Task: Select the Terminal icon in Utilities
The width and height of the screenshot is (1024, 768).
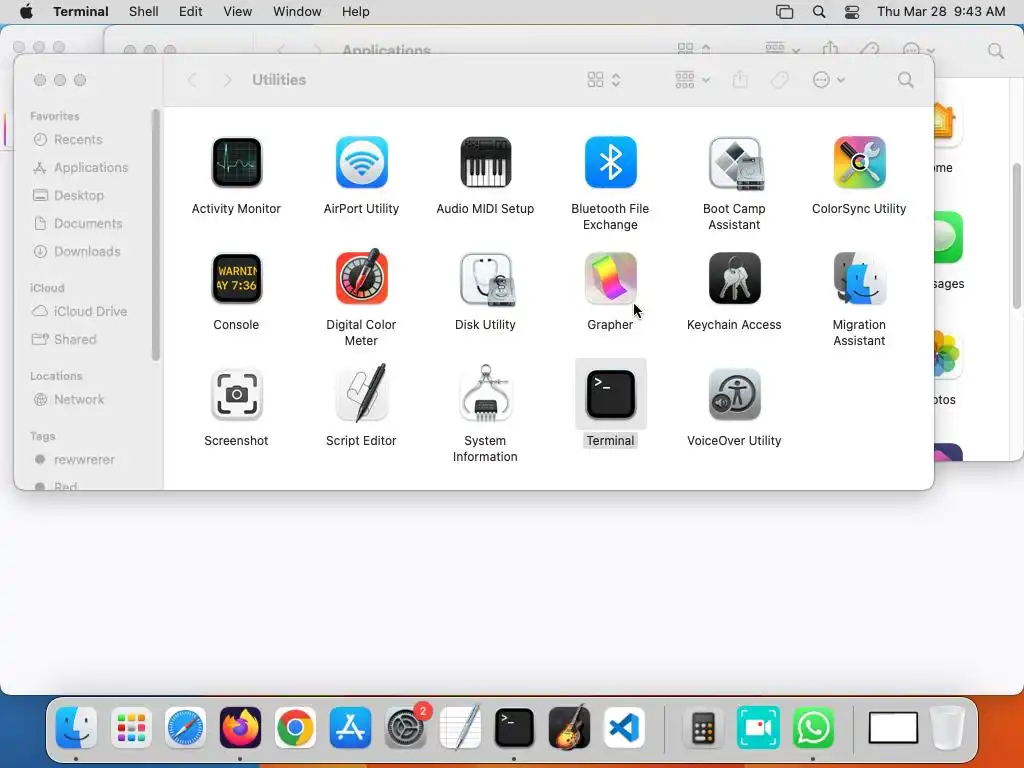Action: click(x=610, y=394)
